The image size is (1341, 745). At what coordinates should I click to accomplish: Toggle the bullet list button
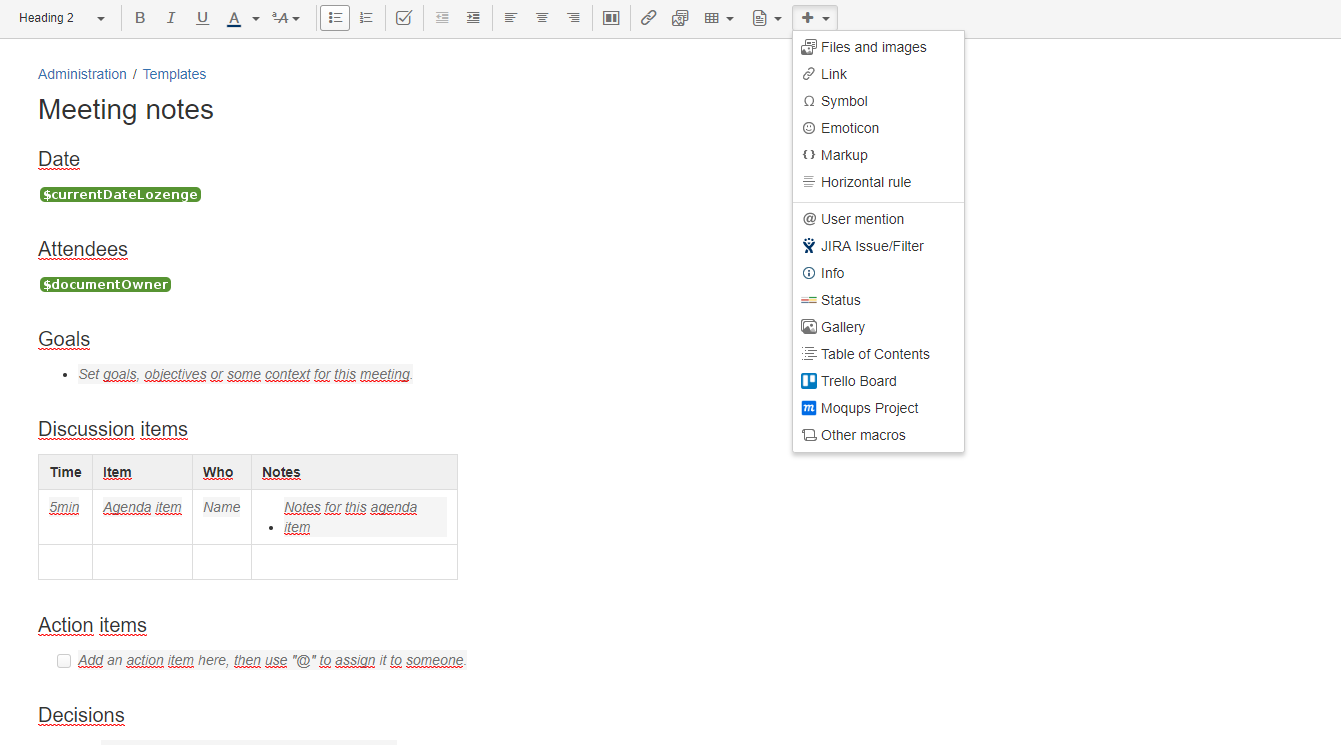point(335,18)
